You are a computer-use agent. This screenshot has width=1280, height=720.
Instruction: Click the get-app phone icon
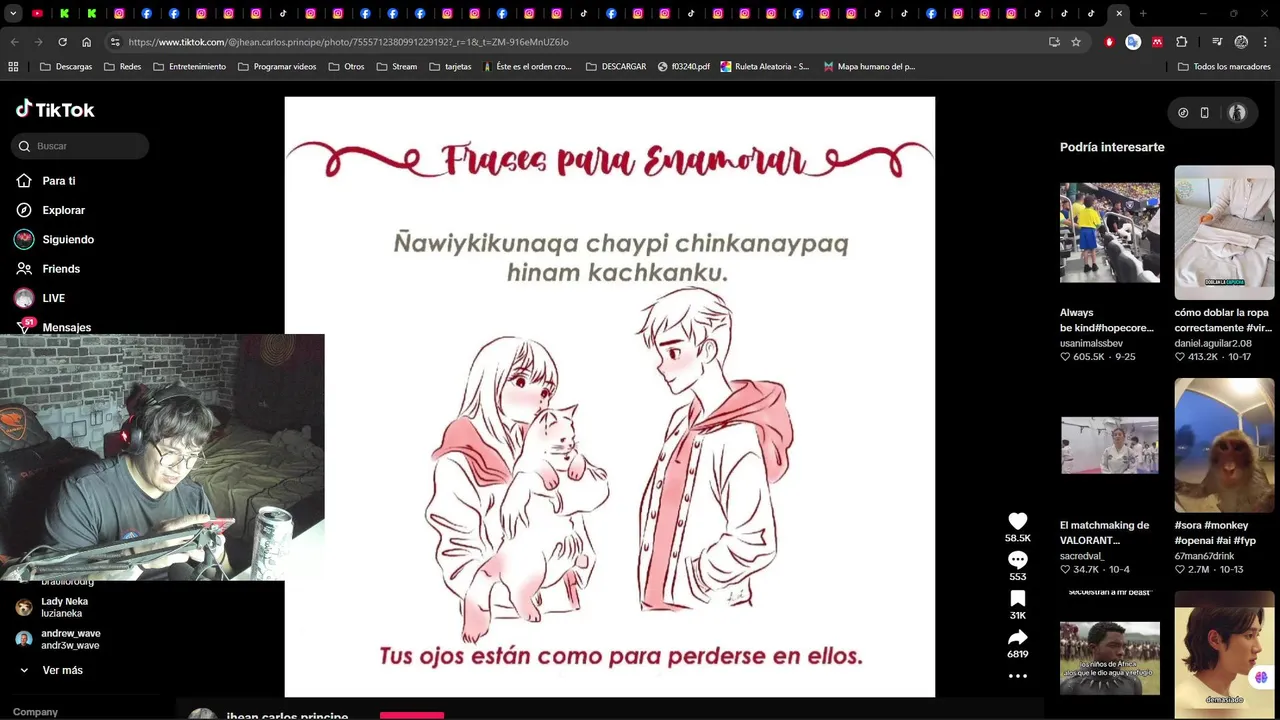click(x=1205, y=113)
